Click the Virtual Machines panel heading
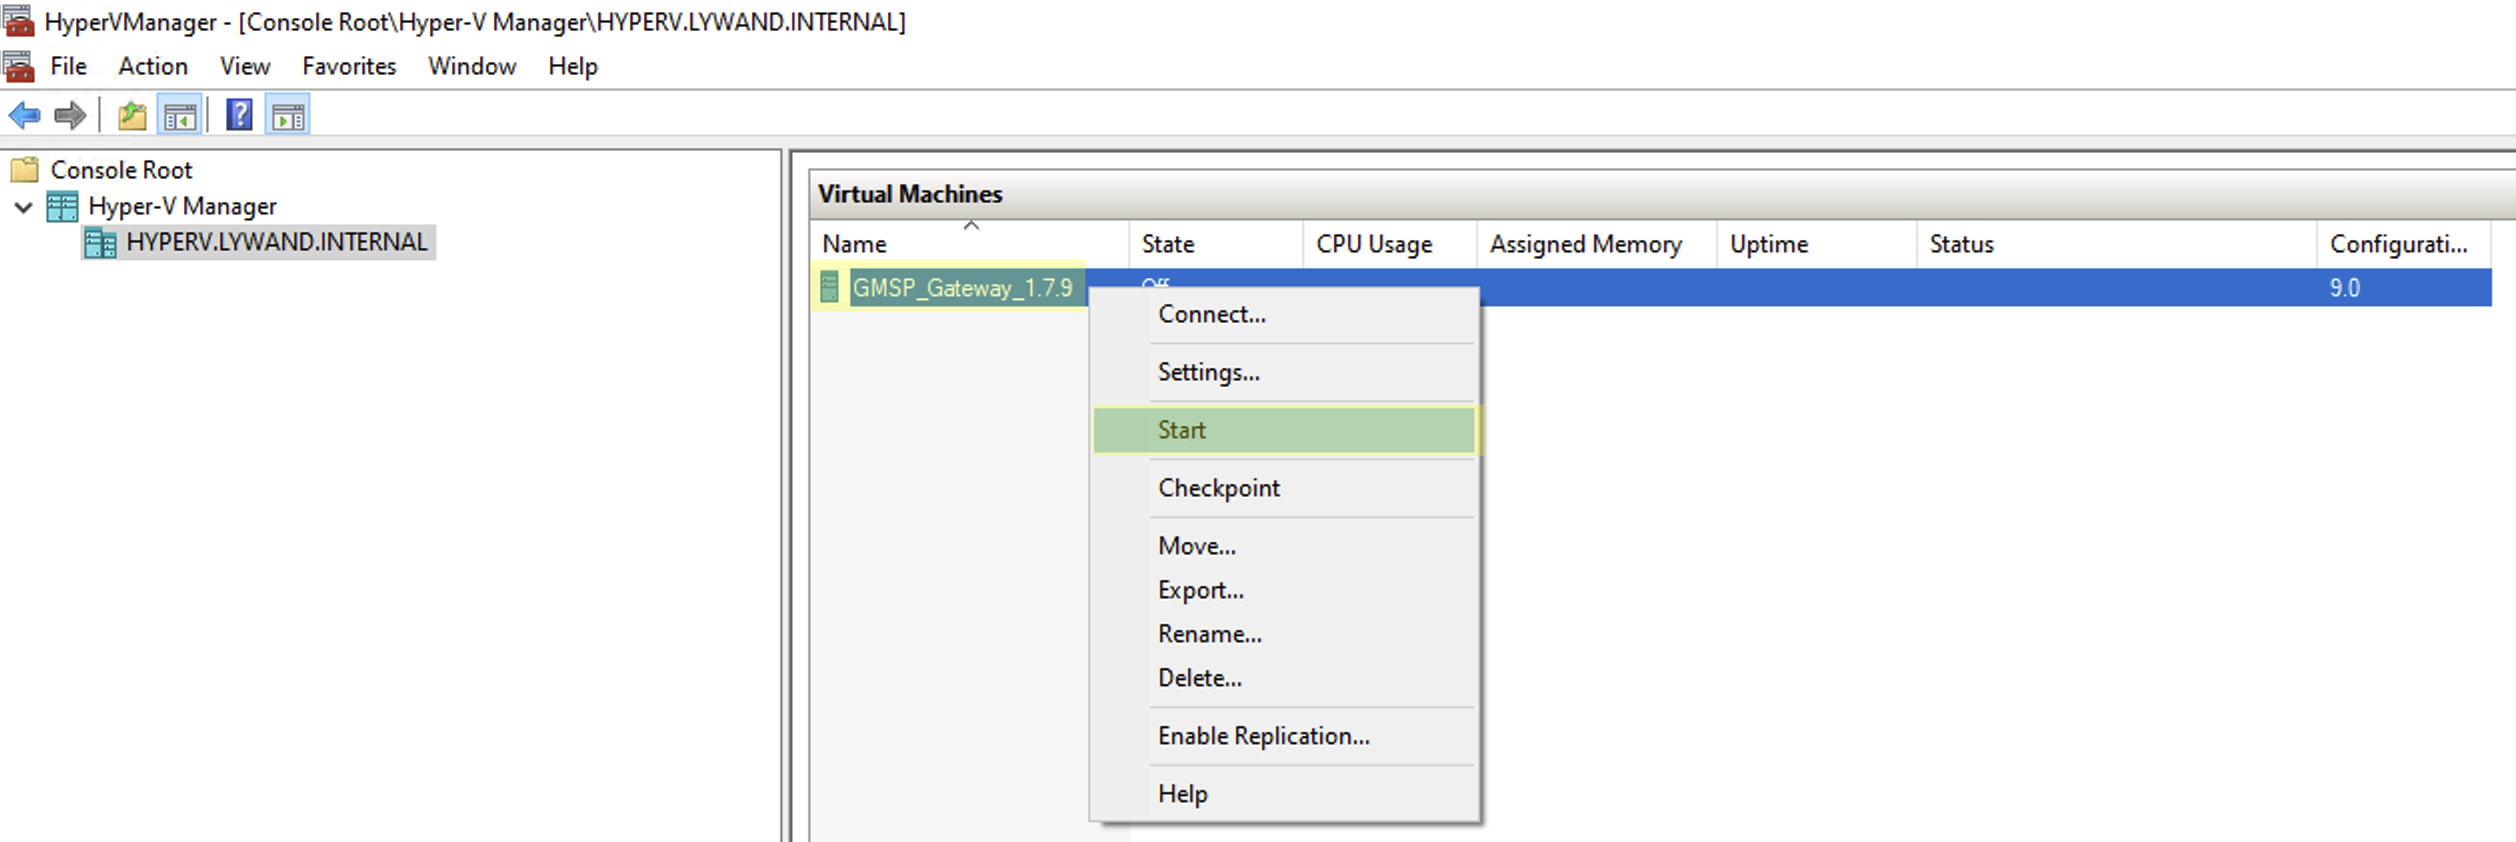The width and height of the screenshot is (2516, 842). (910, 194)
